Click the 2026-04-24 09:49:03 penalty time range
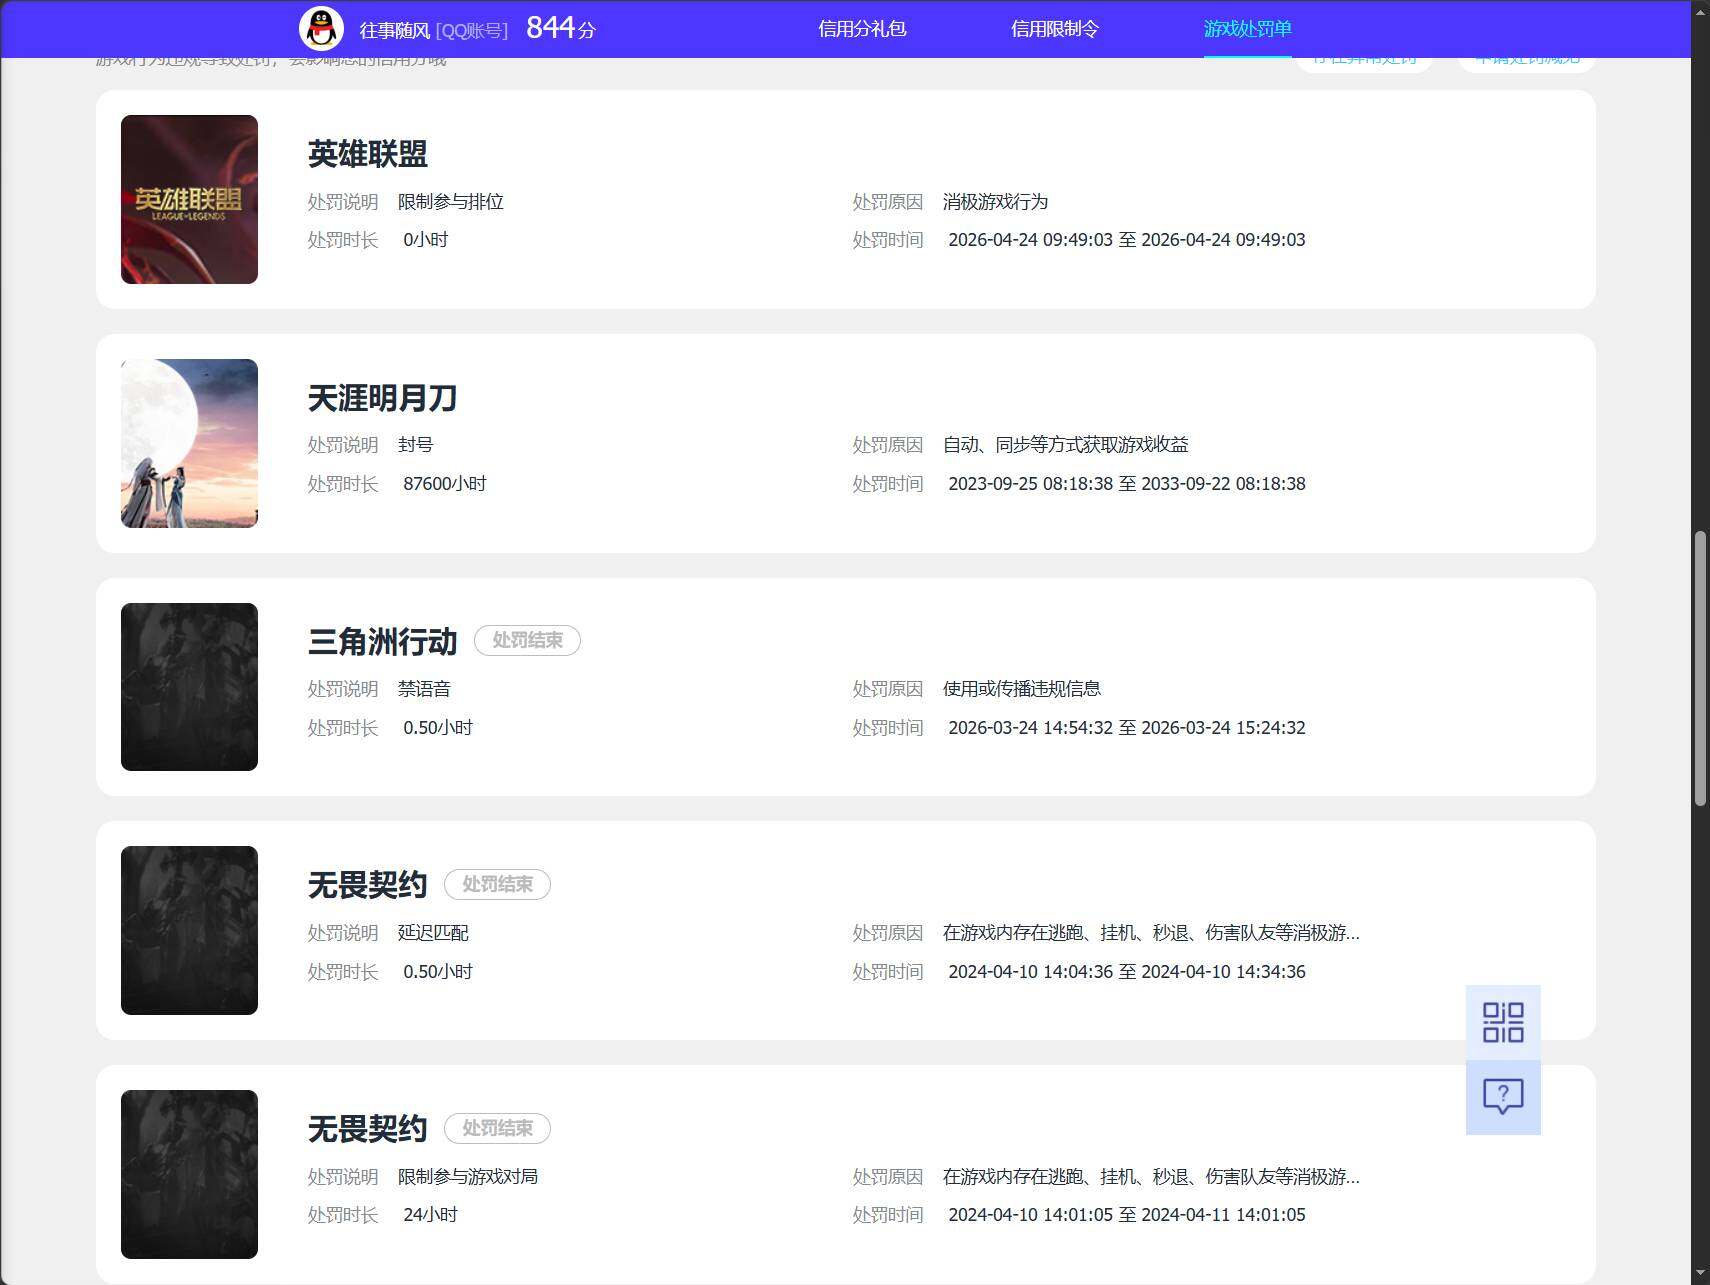The width and height of the screenshot is (1710, 1285). coord(1126,240)
